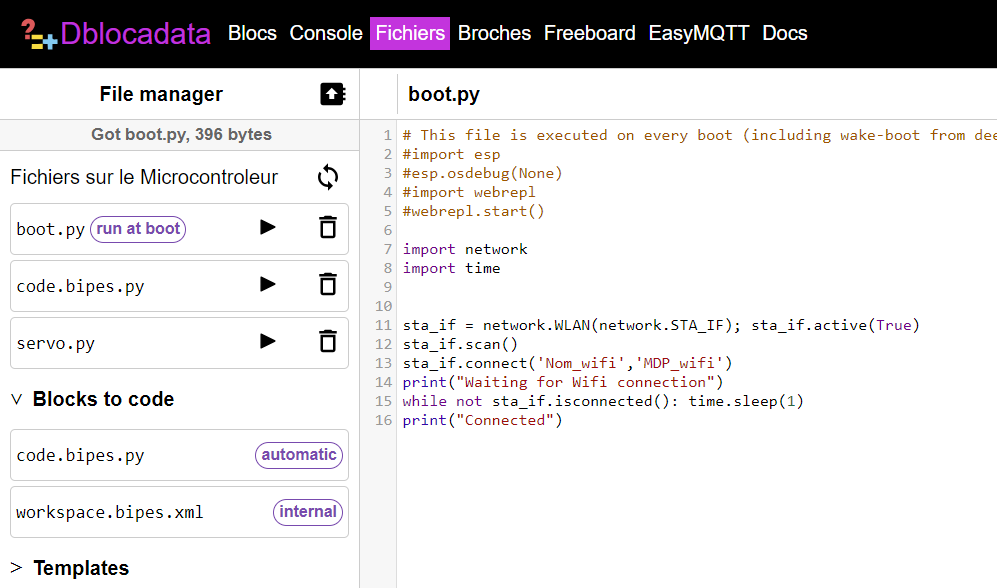Image resolution: width=997 pixels, height=588 pixels.
Task: Open workspace.bipes.xml internal file
Action: click(110, 512)
